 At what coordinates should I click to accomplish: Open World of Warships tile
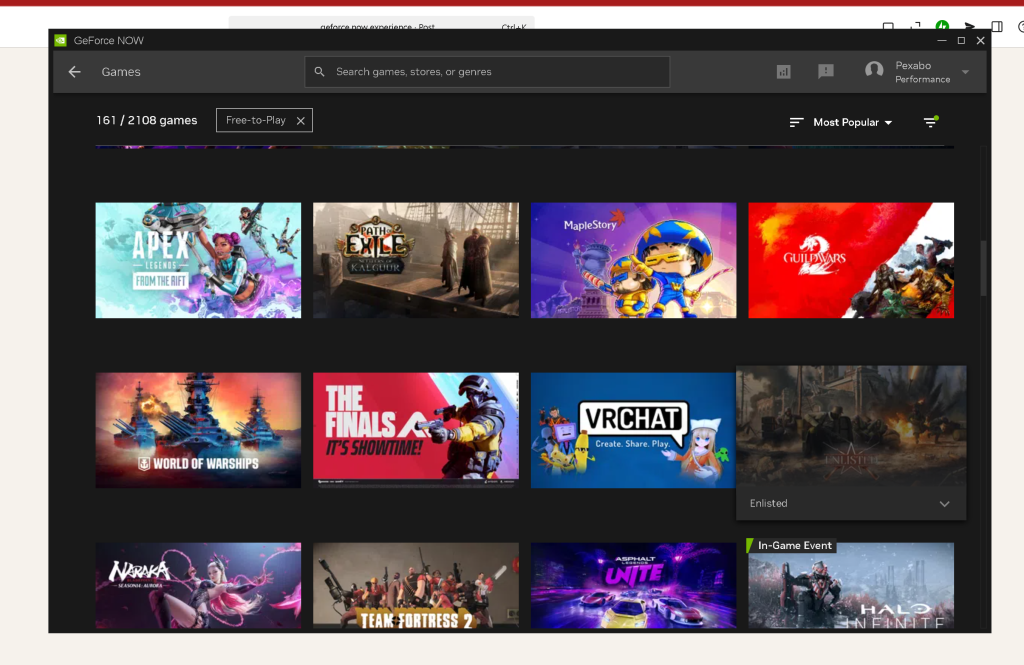pyautogui.click(x=198, y=430)
